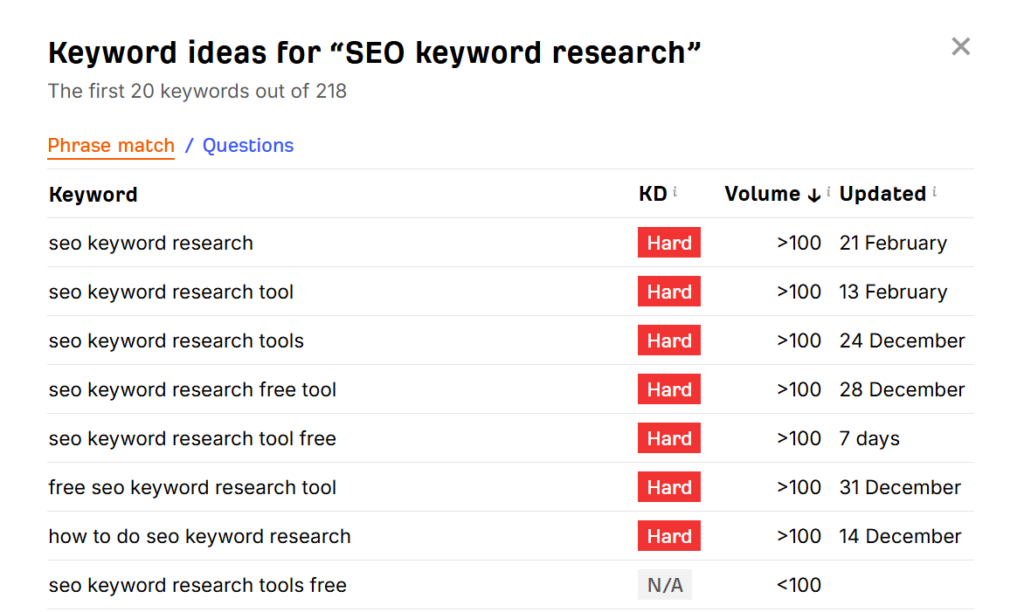The width and height of the screenshot is (1024, 612).
Task: Click the Keyword column header
Action: (x=93, y=194)
